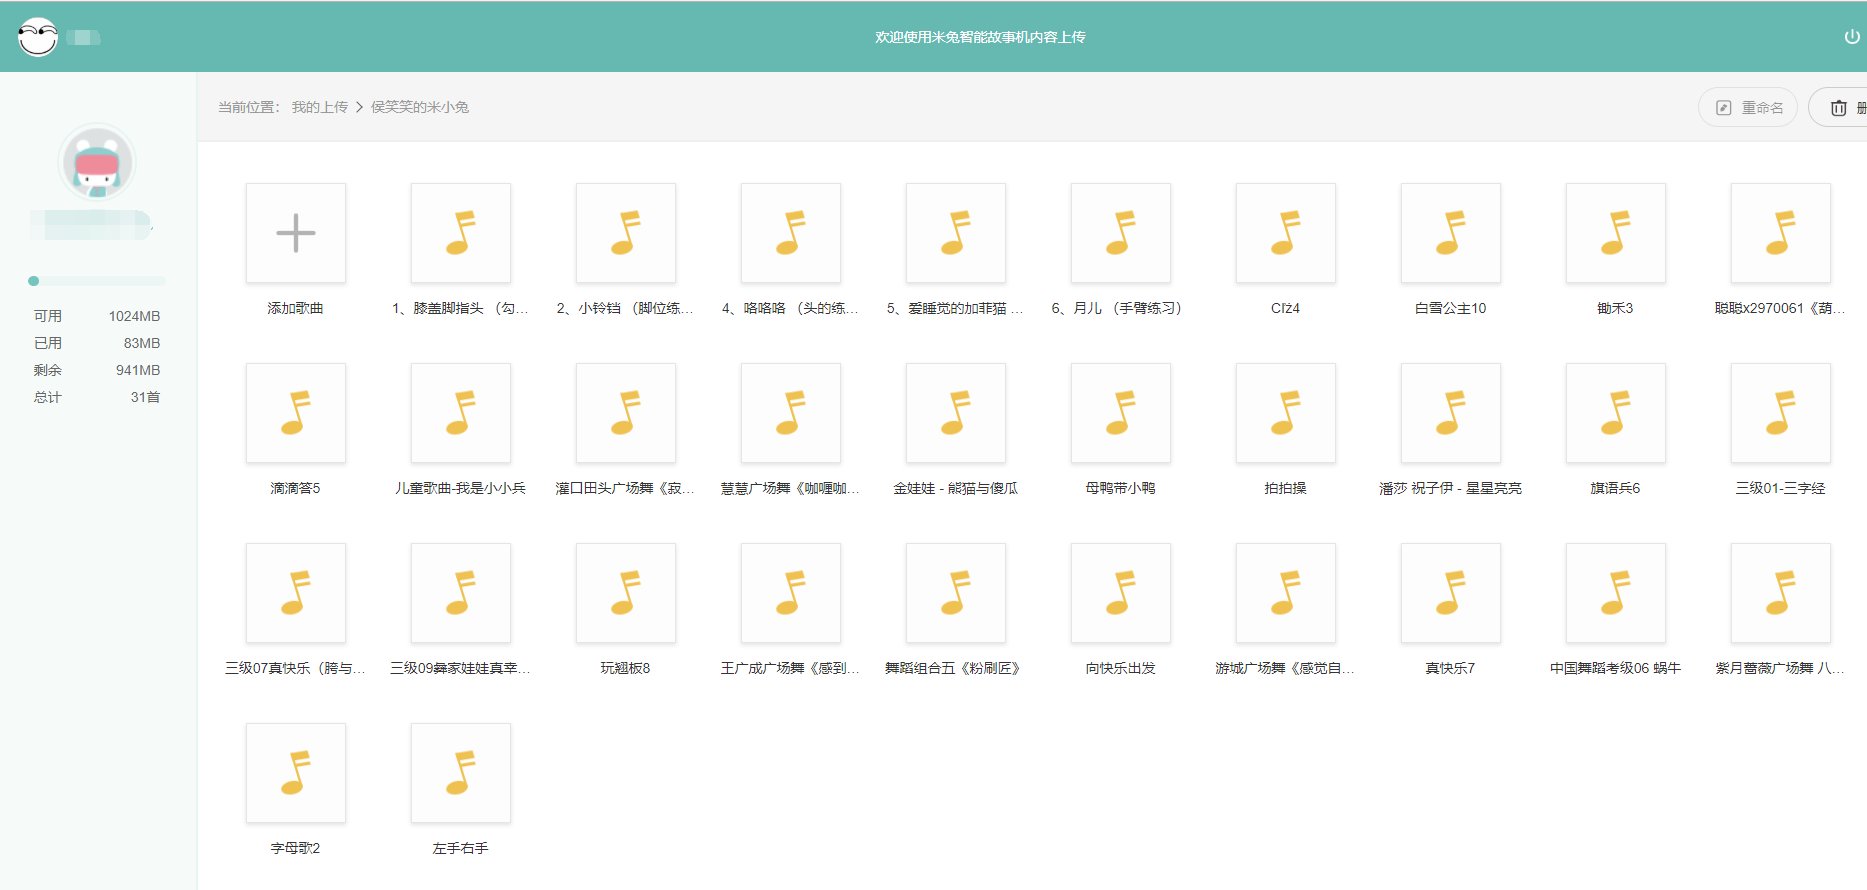Select the 王广成广场舞 song icon
This screenshot has width=1867, height=890.
coord(791,593)
